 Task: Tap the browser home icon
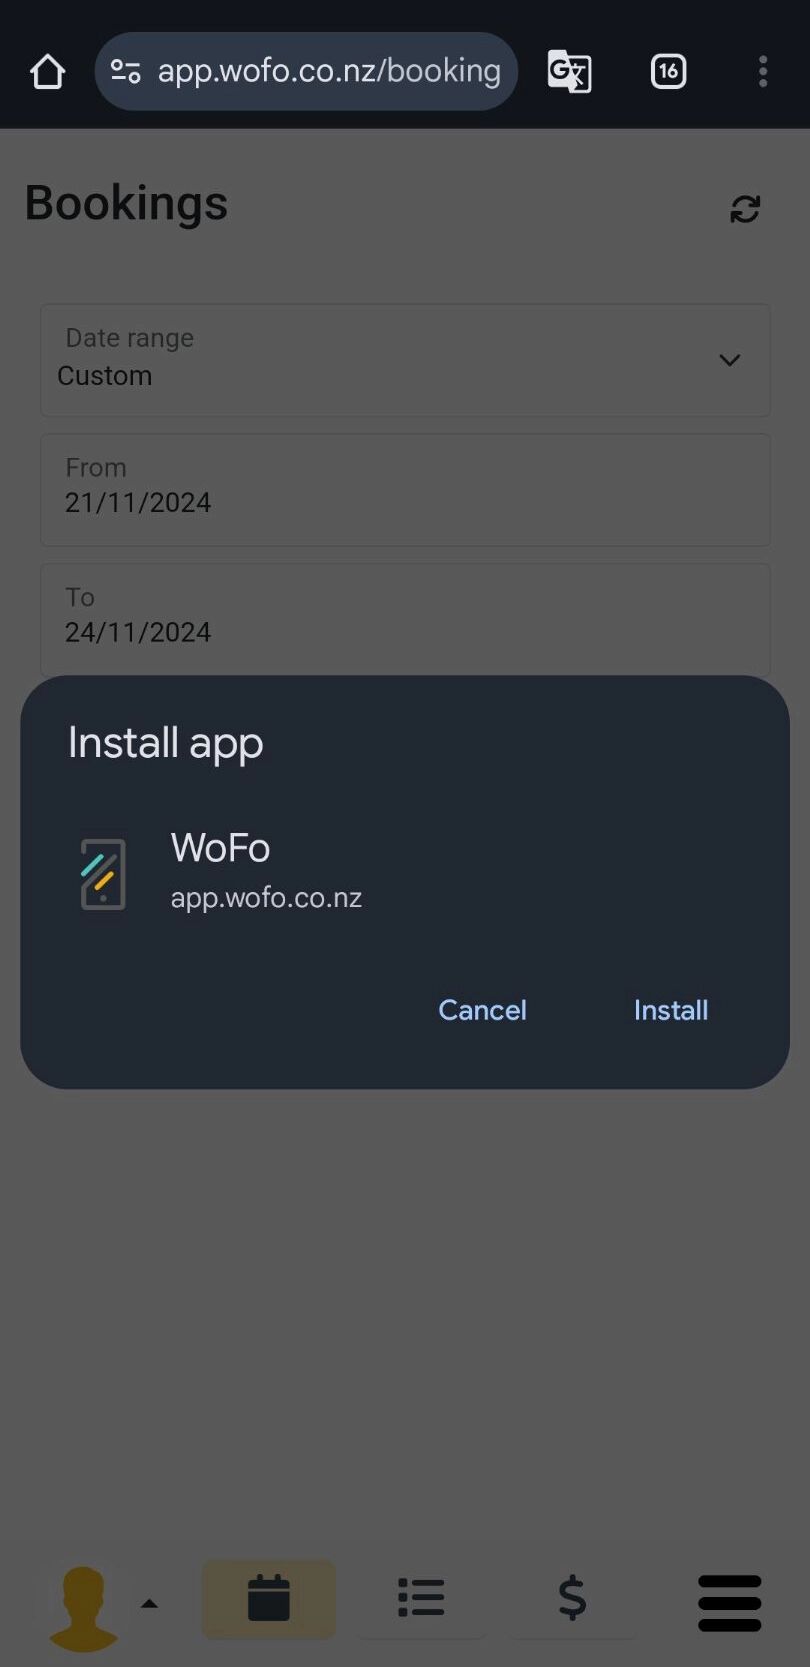(x=47, y=71)
